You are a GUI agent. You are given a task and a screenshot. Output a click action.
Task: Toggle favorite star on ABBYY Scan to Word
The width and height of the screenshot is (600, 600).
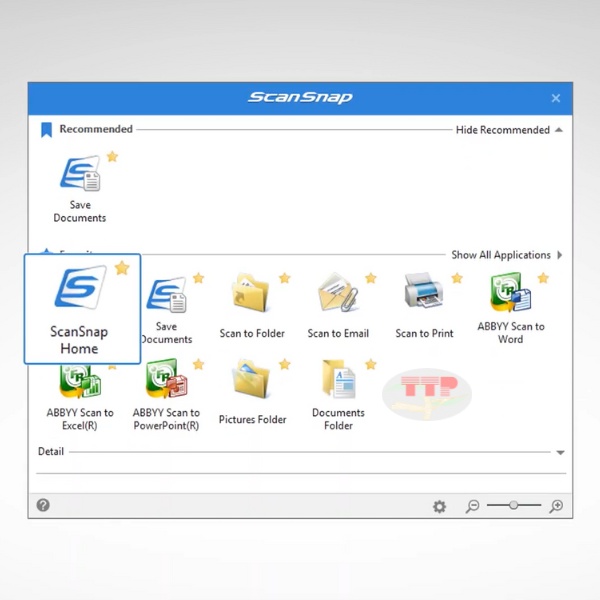point(543,278)
